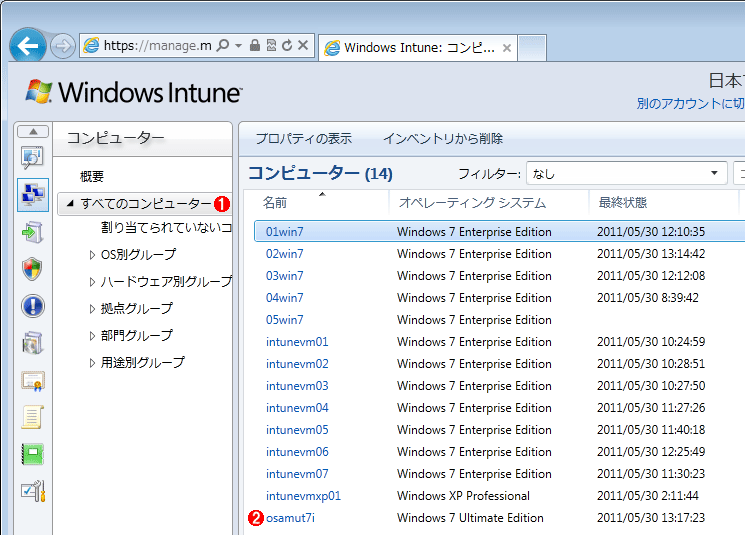
Task: Click インベントリから削除 in the toolbar
Action: pyautogui.click(x=443, y=139)
